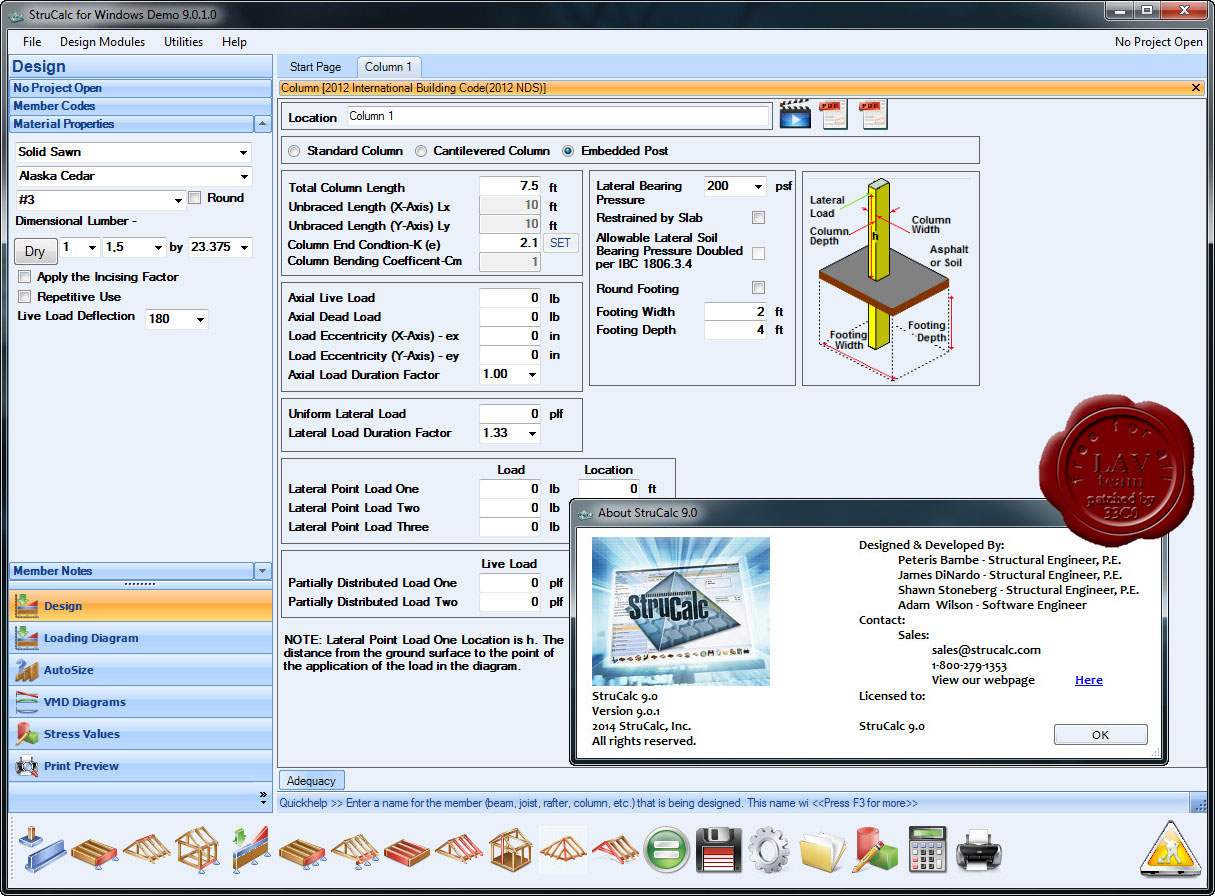Choose the red roof rafter icon
The image size is (1215, 896).
458,850
